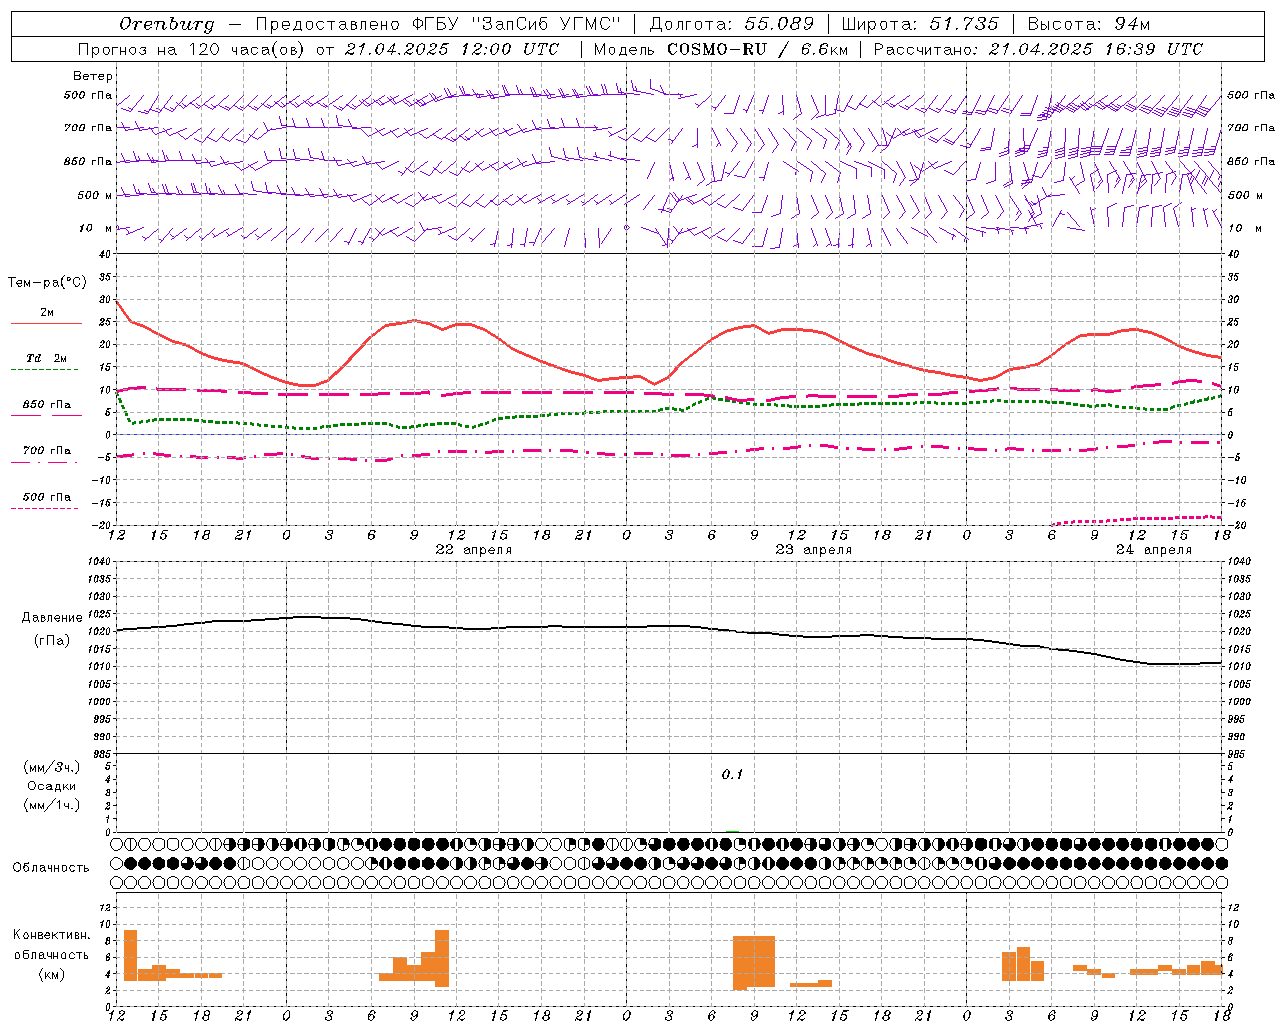Click the Orenburg station title

point(167,24)
